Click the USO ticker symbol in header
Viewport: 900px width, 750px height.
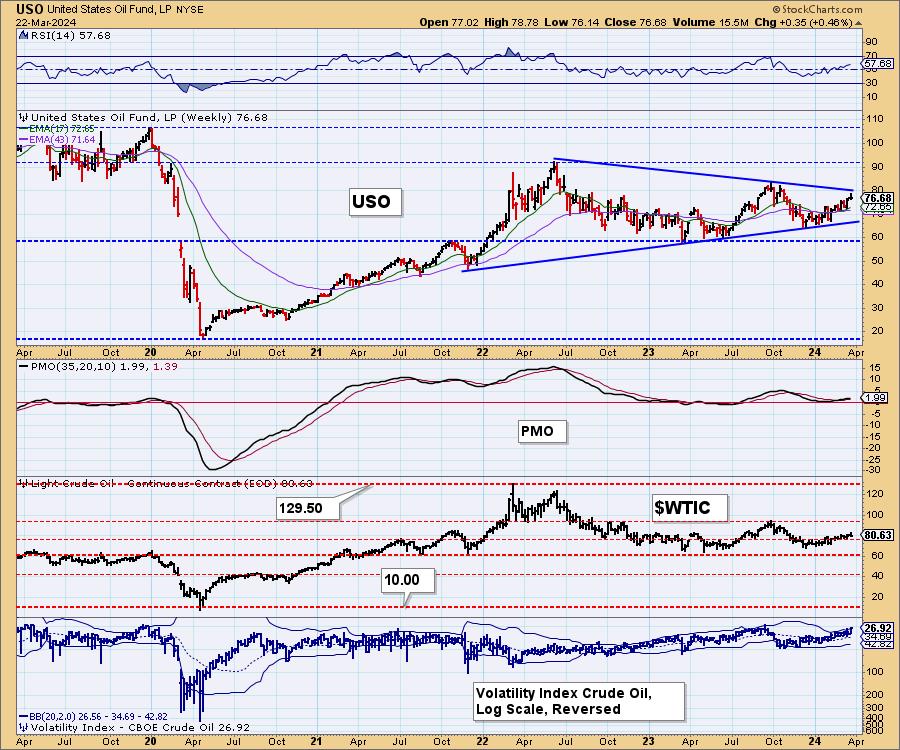(x=30, y=9)
